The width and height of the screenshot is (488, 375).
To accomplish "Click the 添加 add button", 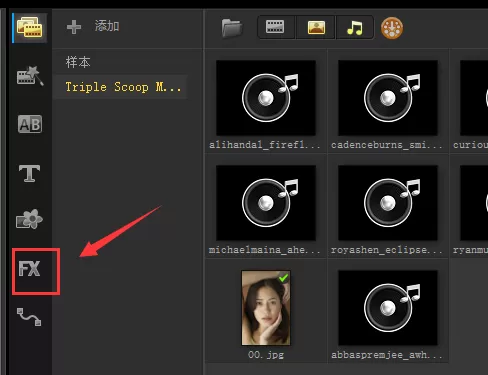I will [x=107, y=26].
